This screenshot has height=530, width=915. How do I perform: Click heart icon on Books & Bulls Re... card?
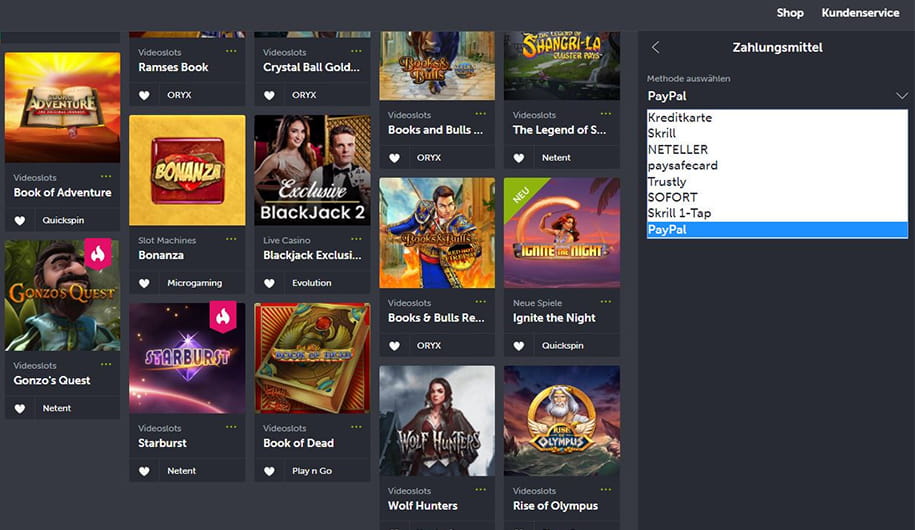pyautogui.click(x=394, y=346)
